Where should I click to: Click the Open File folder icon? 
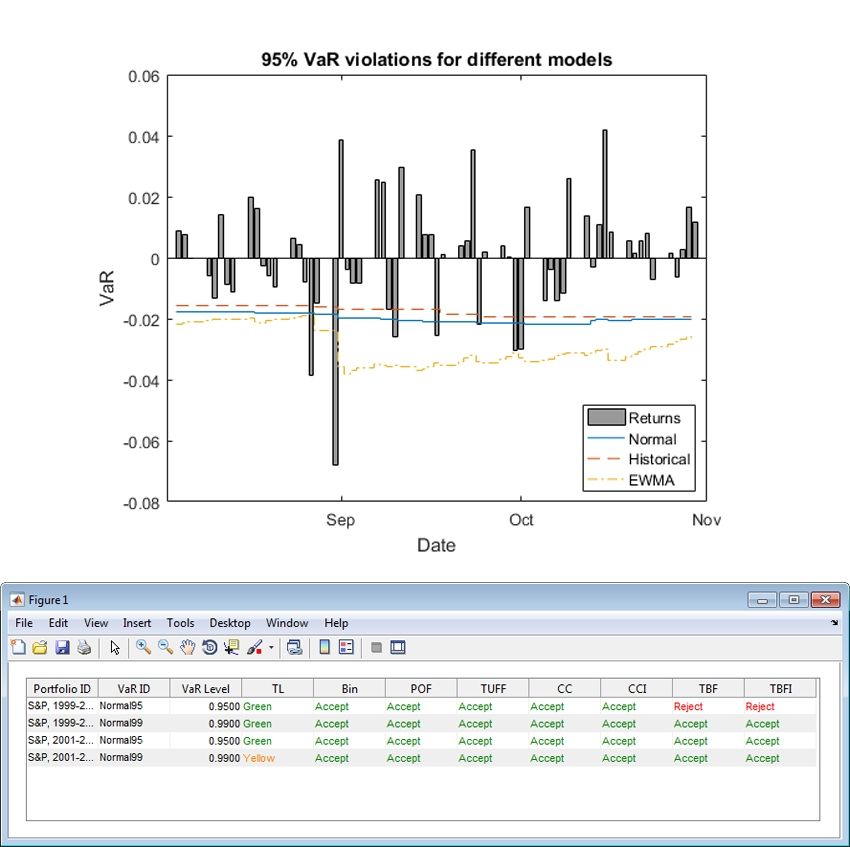tap(40, 647)
